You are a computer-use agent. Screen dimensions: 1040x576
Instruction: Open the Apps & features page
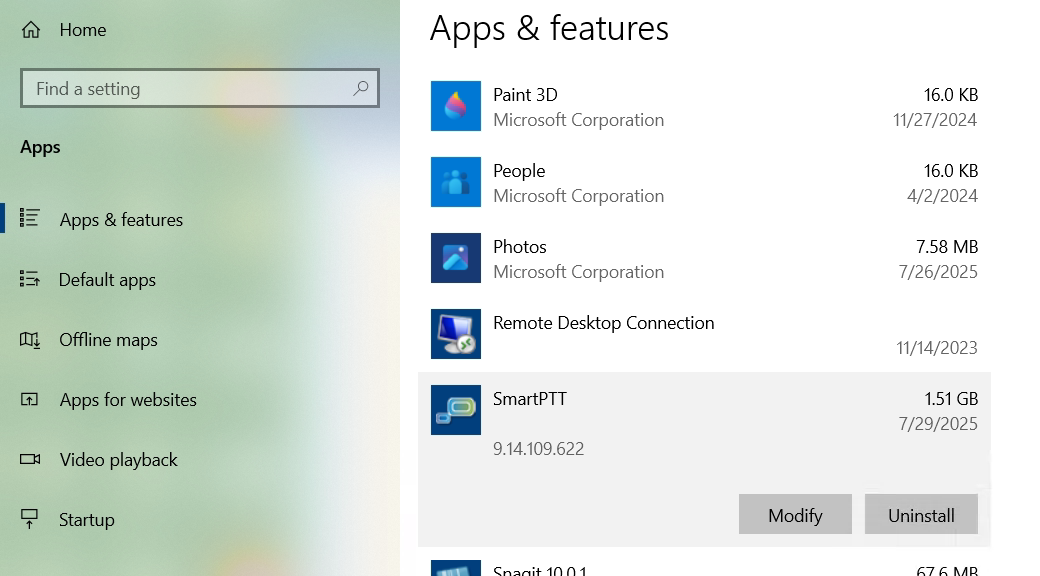[121, 220]
